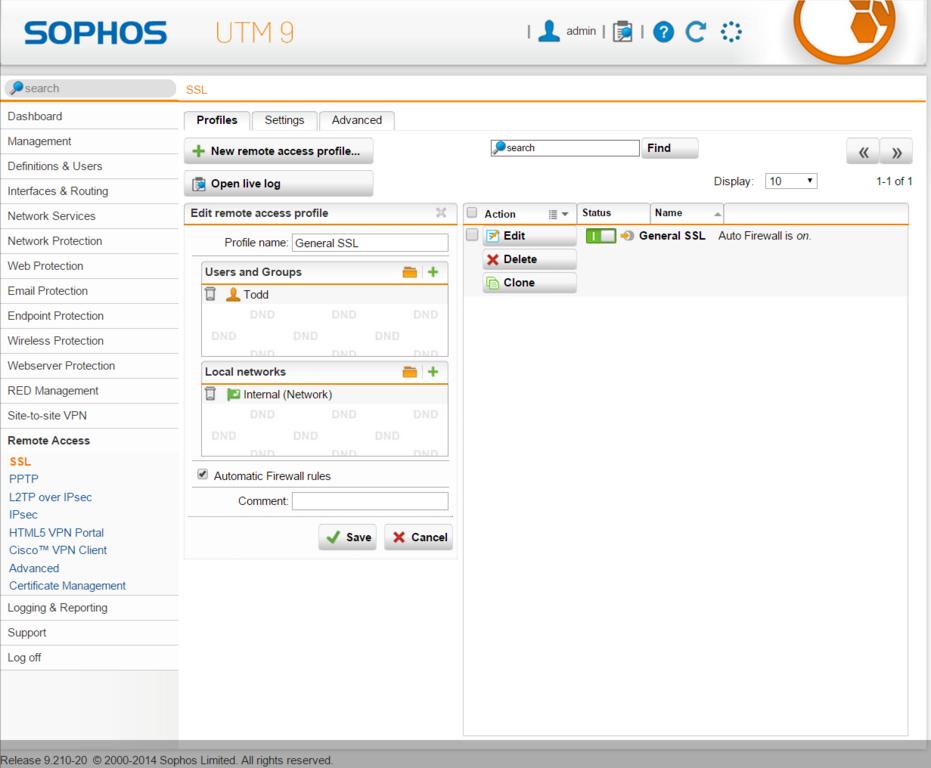The width and height of the screenshot is (931, 768).
Task: Open Network Protection menu
Action: (89, 241)
